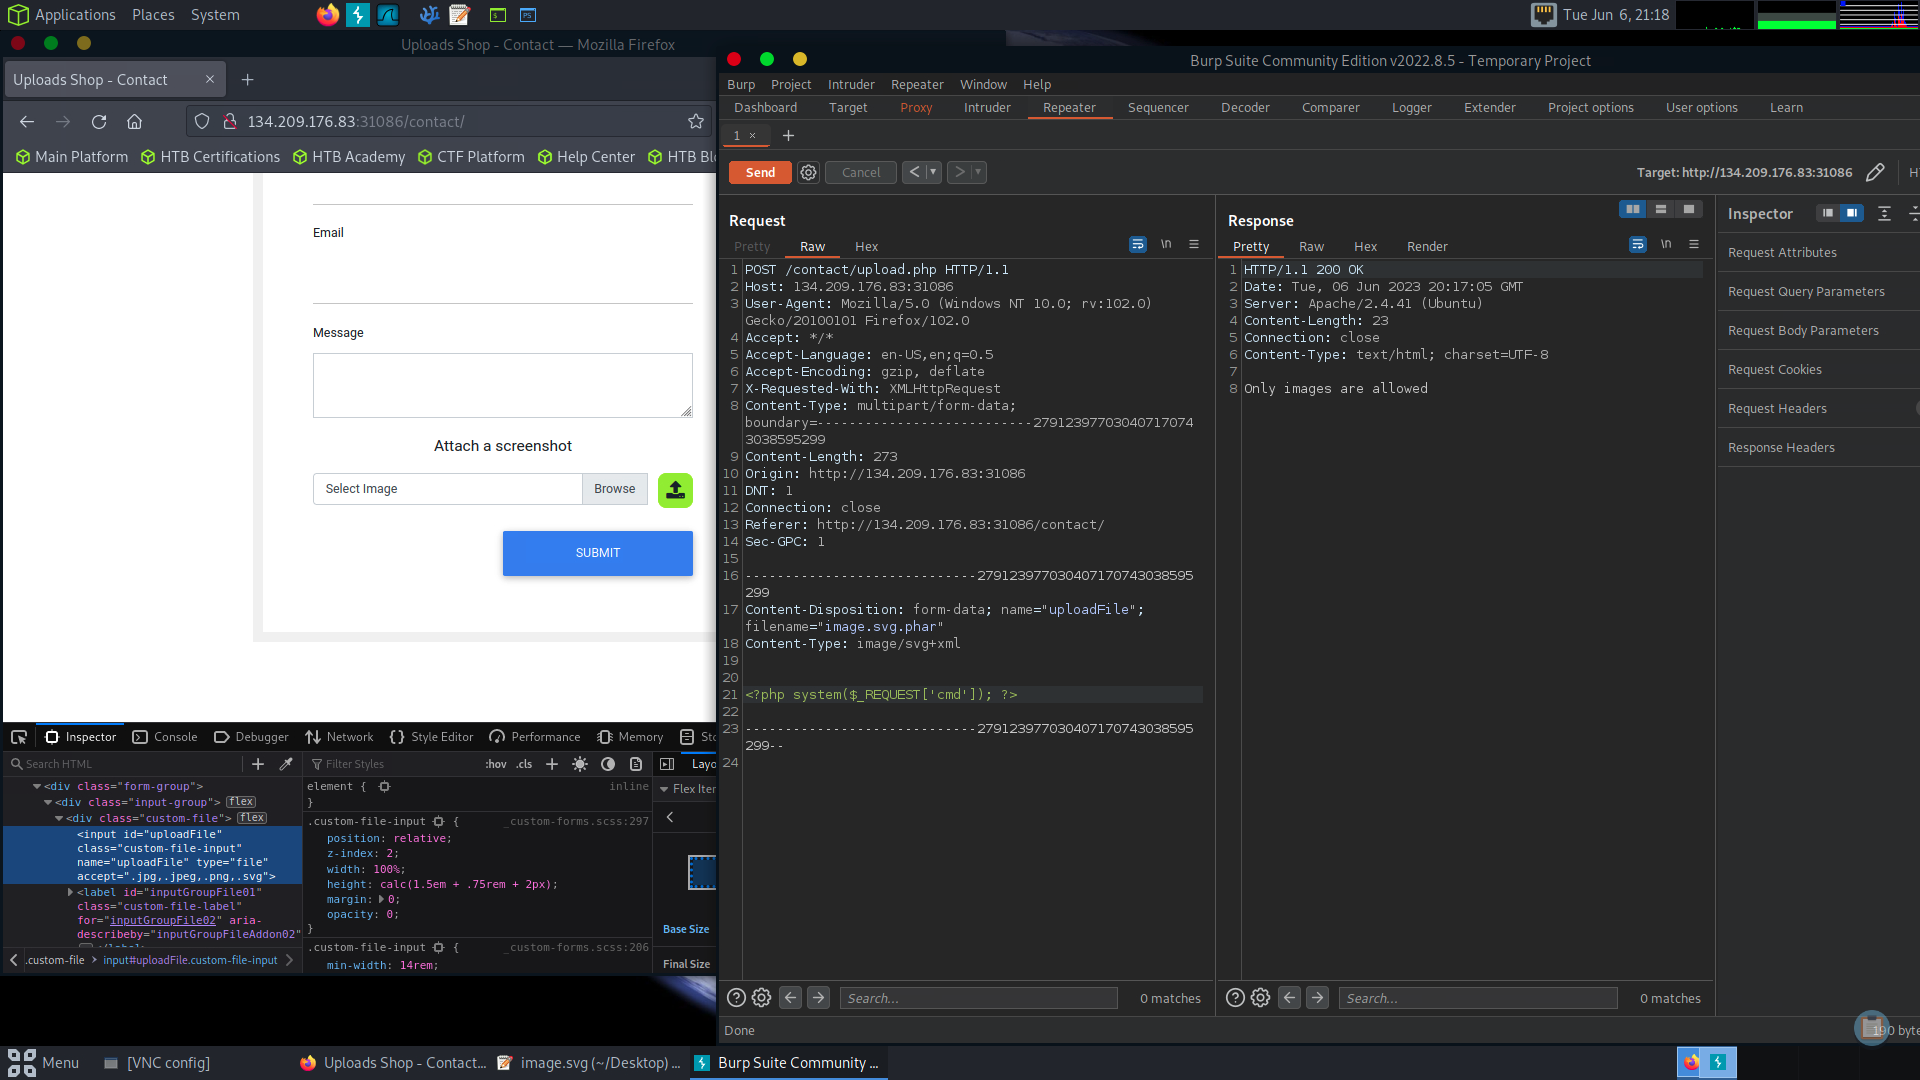Switch to the Proxy tab in Burp
The height and width of the screenshot is (1080, 1920).
(915, 108)
